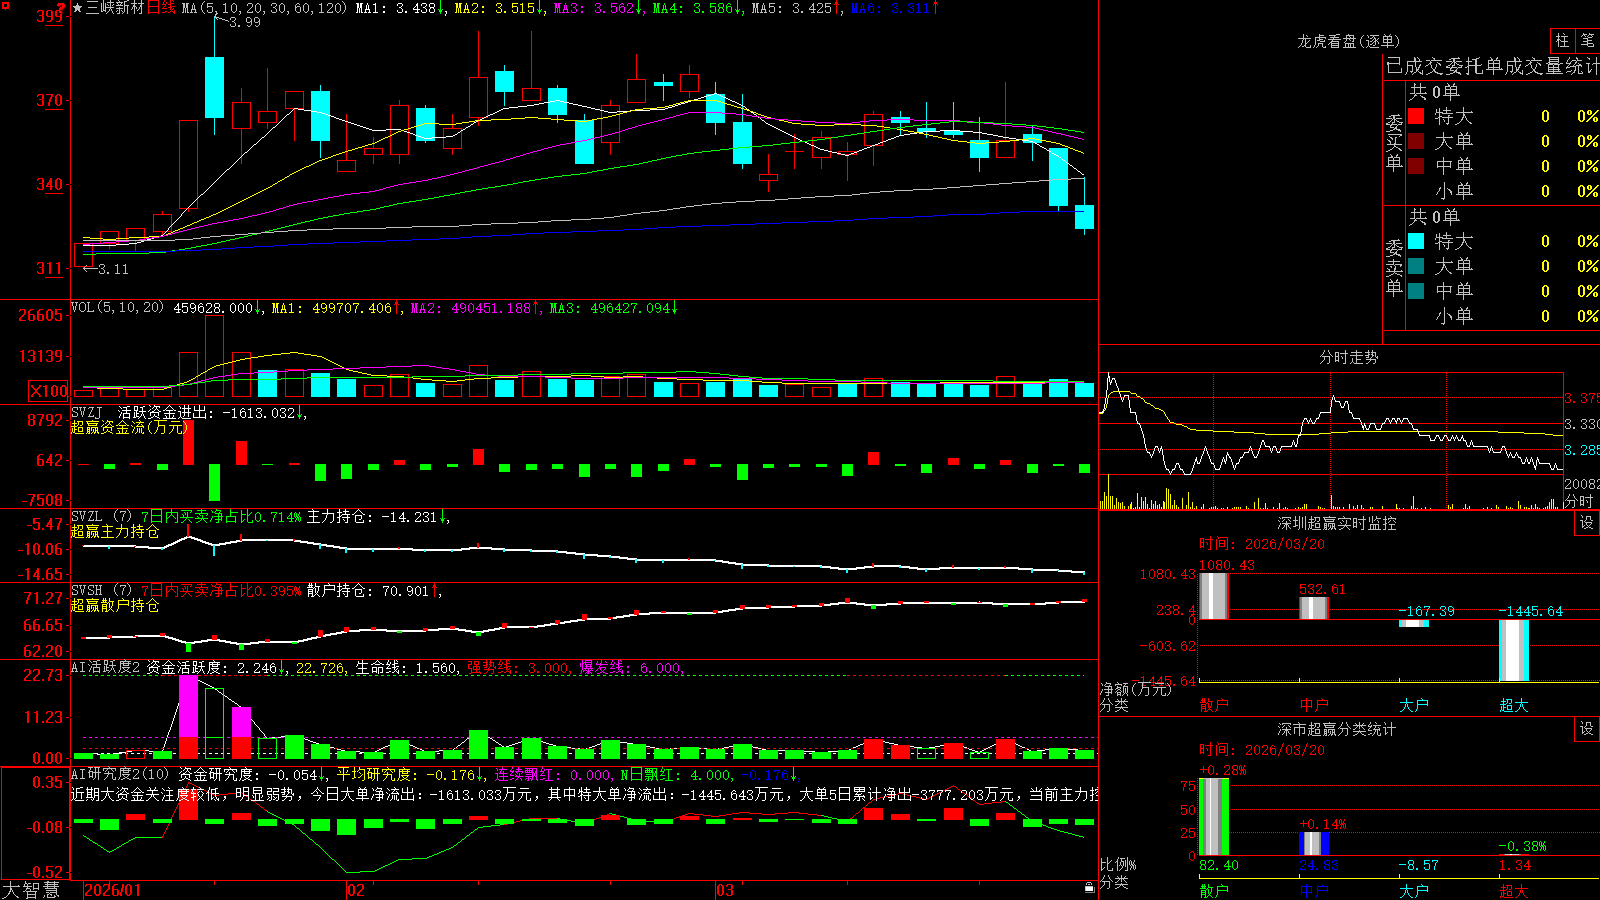
Task: Click the SVSH (7) indicator name
Action: tap(101, 591)
